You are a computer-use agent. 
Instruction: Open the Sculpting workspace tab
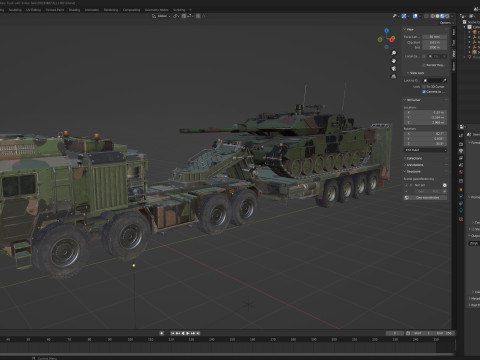point(15,10)
